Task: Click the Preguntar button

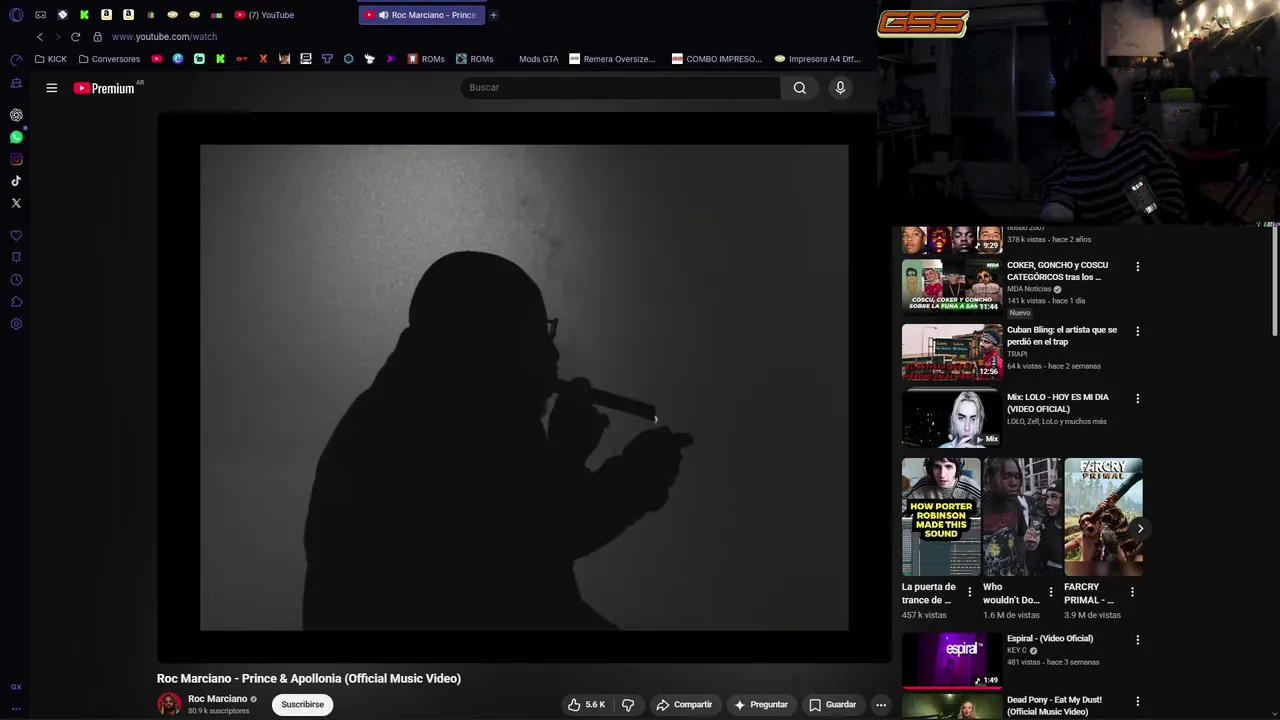Action: (761, 705)
